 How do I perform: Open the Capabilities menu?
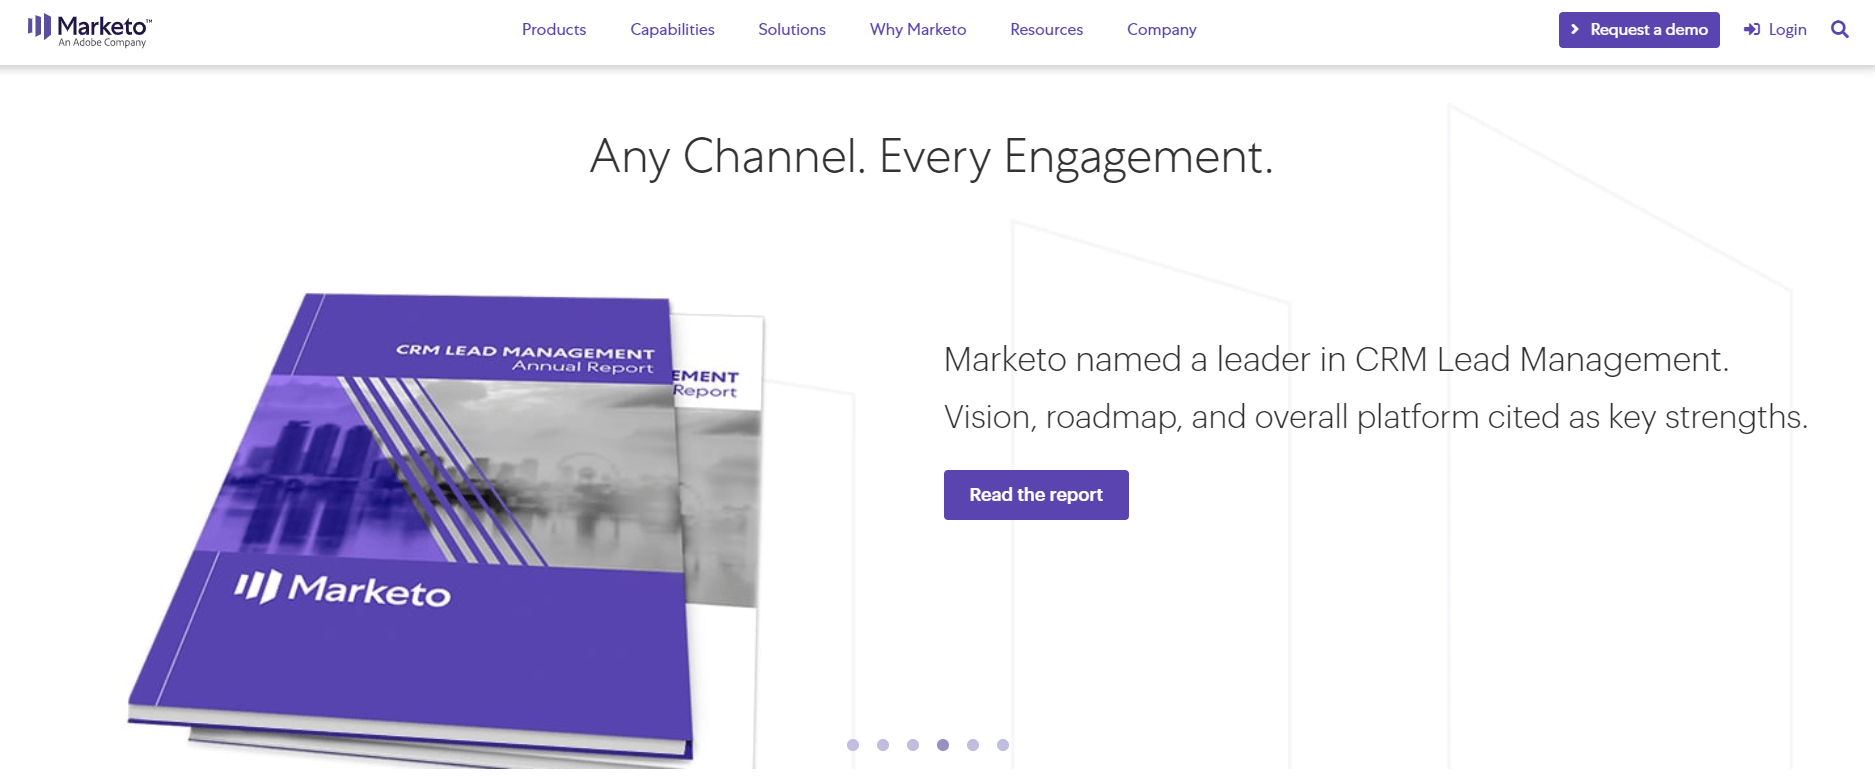672,30
